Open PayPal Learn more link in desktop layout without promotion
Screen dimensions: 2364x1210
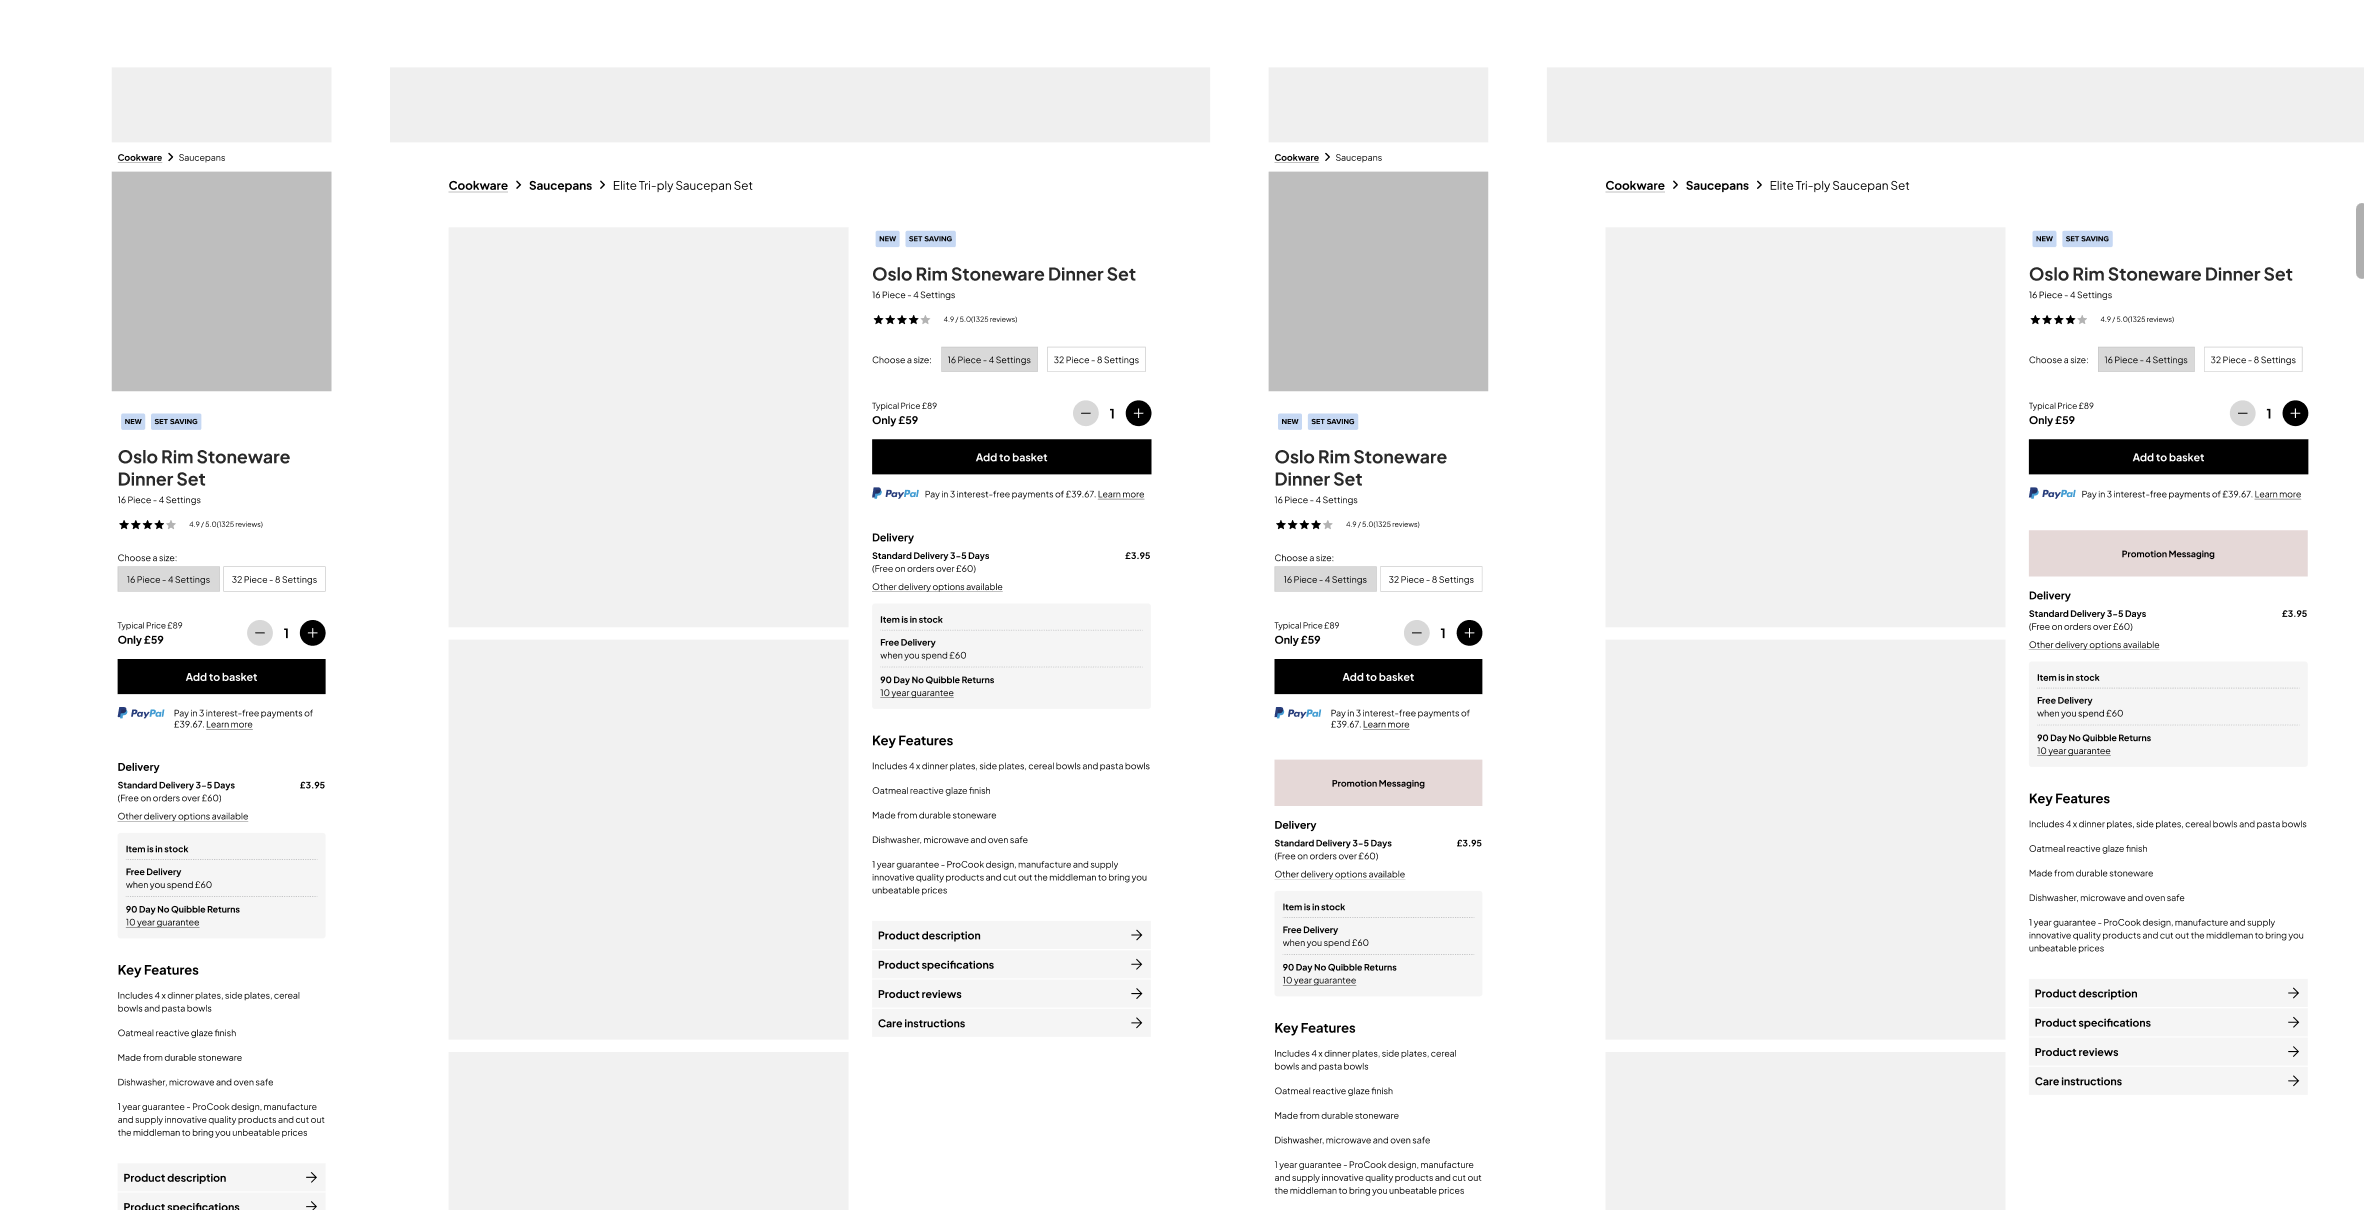(1121, 495)
